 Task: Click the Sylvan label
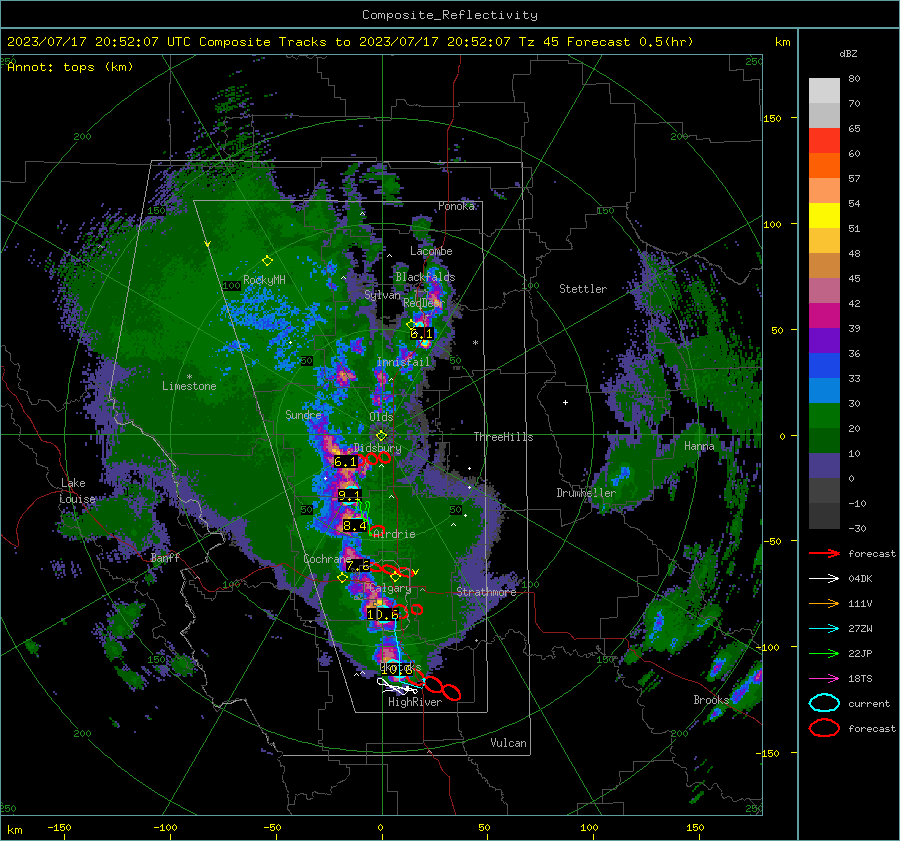[382, 294]
